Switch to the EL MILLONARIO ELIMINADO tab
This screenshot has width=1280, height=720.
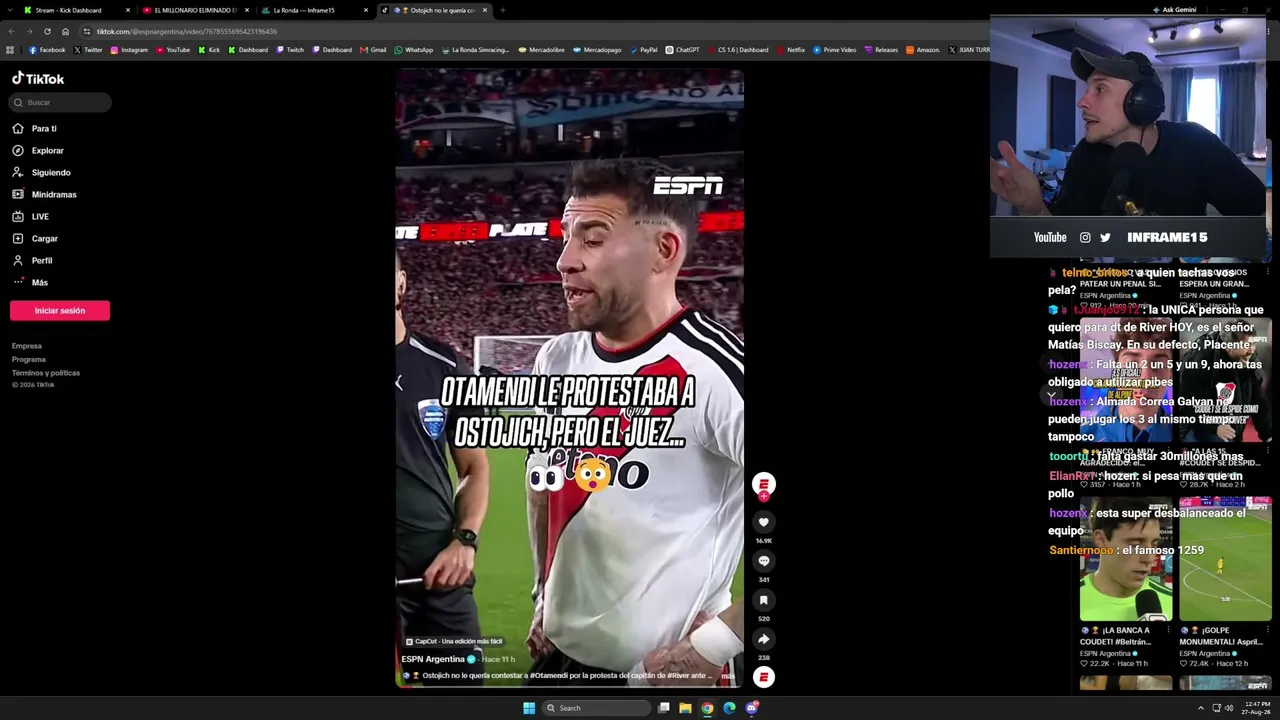pyautogui.click(x=195, y=10)
